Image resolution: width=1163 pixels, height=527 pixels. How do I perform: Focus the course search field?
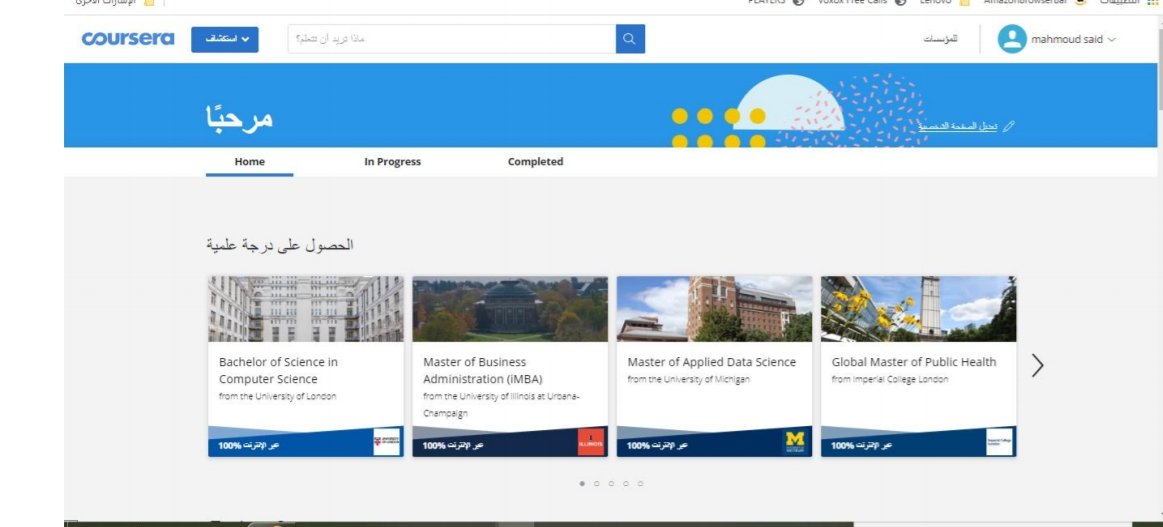tap(452, 39)
